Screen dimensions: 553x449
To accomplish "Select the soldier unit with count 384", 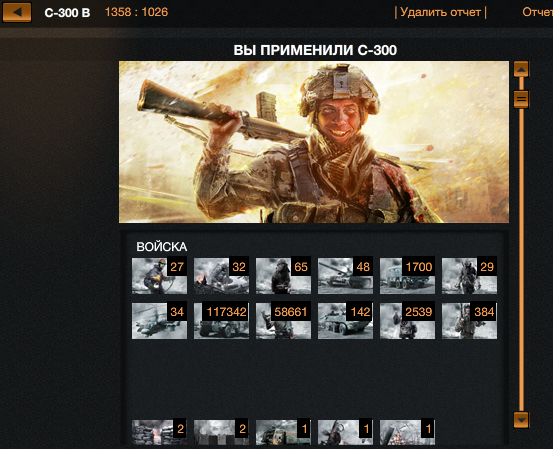I will pyautogui.click(x=469, y=321).
